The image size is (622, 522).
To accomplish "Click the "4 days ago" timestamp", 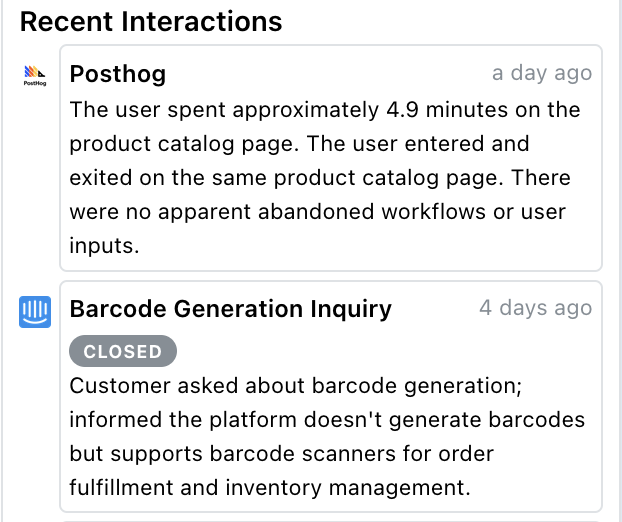I will tap(535, 309).
